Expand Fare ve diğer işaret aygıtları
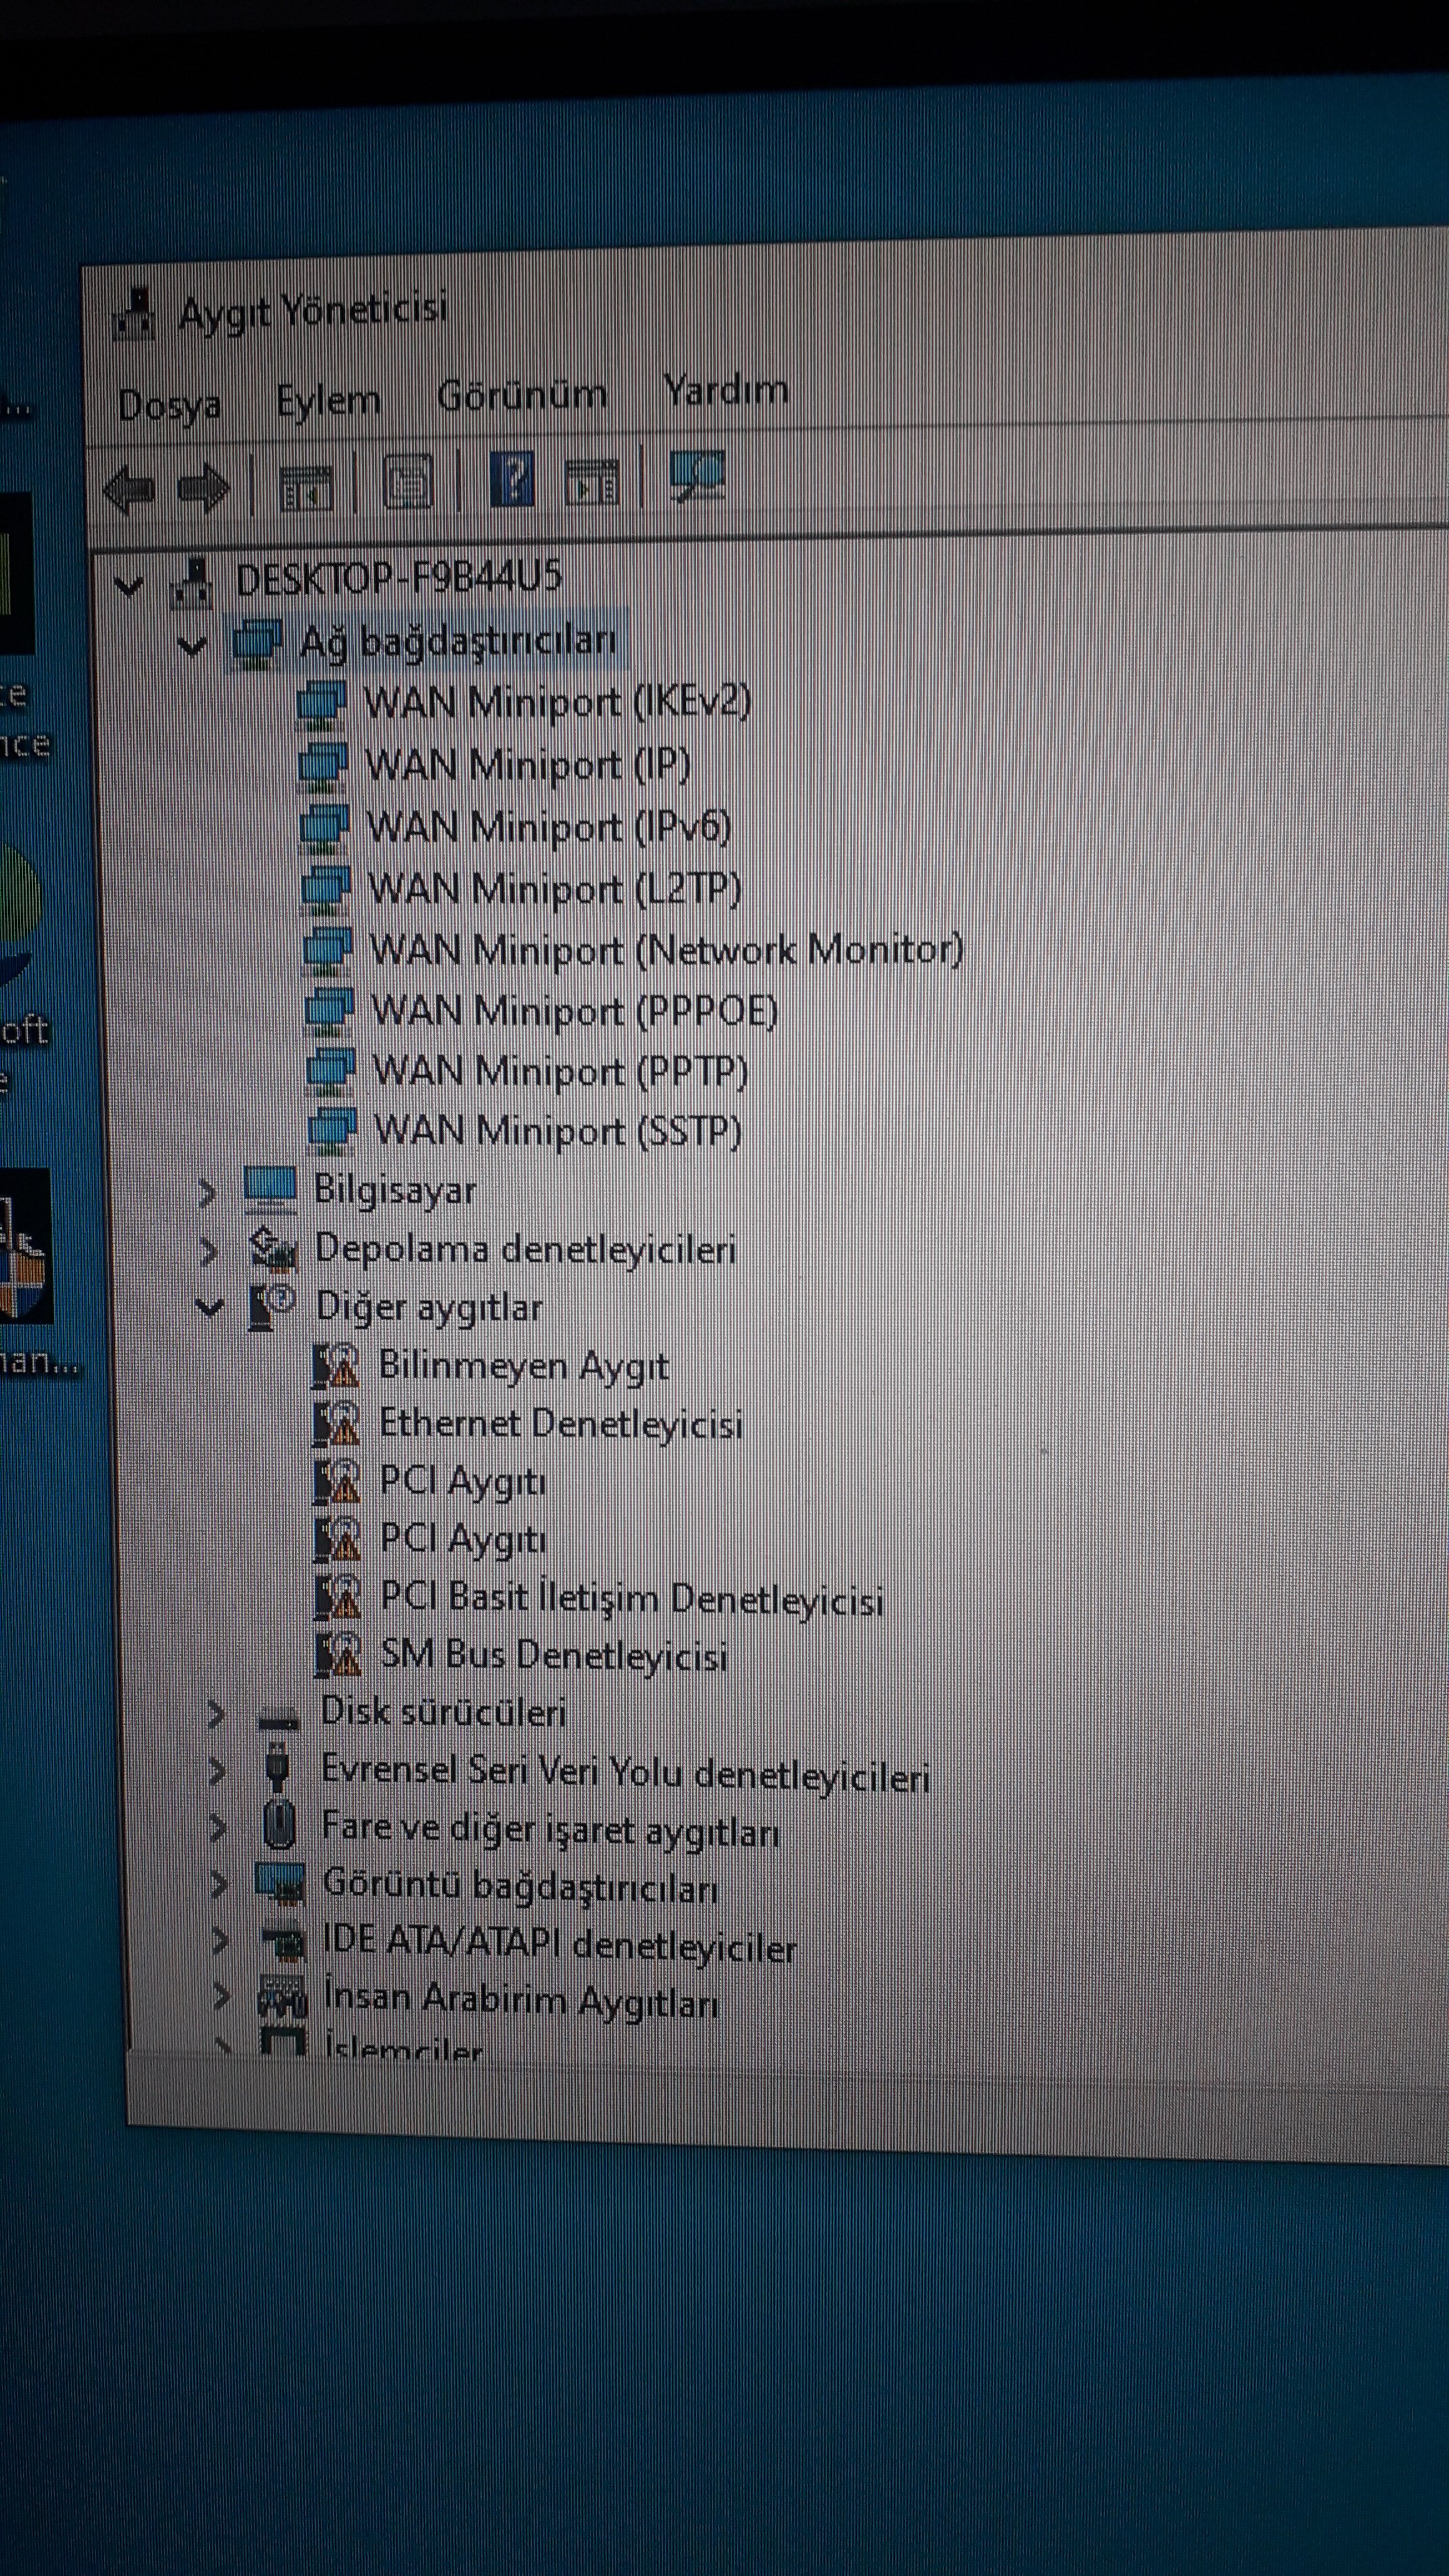1449x2576 pixels. click(218, 1828)
